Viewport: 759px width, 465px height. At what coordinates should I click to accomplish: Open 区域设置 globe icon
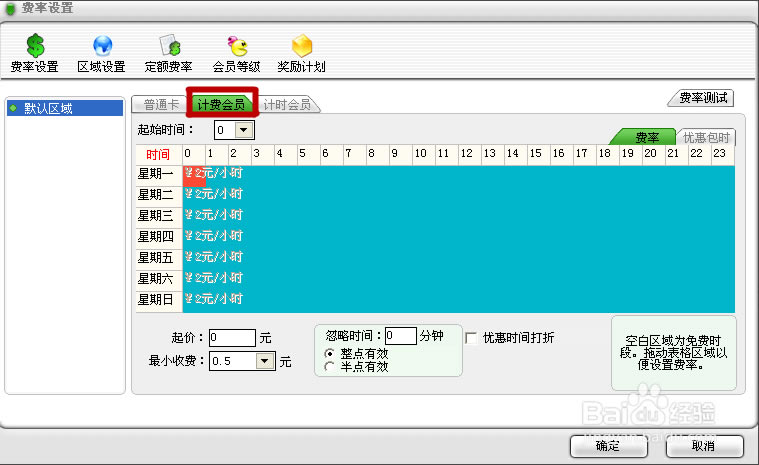click(x=102, y=46)
